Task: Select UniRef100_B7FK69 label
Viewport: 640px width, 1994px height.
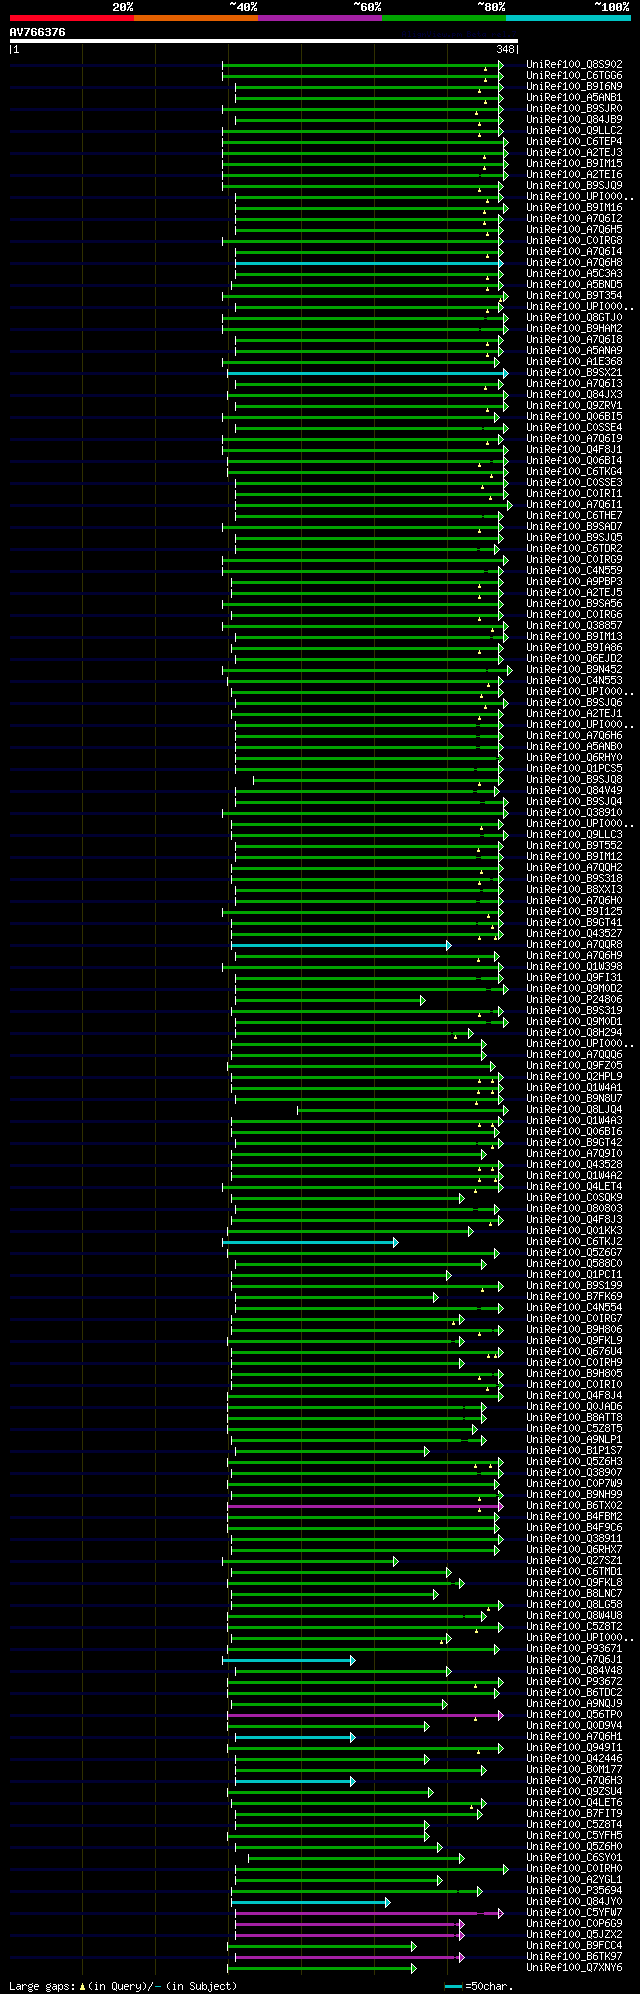Action: click(574, 1296)
